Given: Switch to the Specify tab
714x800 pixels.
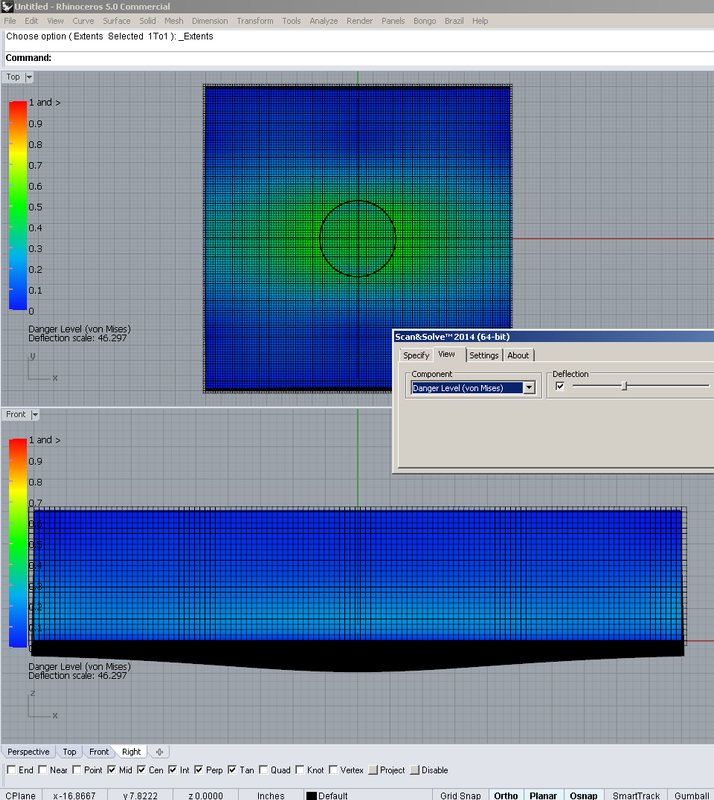Looking at the screenshot, I should click(416, 355).
